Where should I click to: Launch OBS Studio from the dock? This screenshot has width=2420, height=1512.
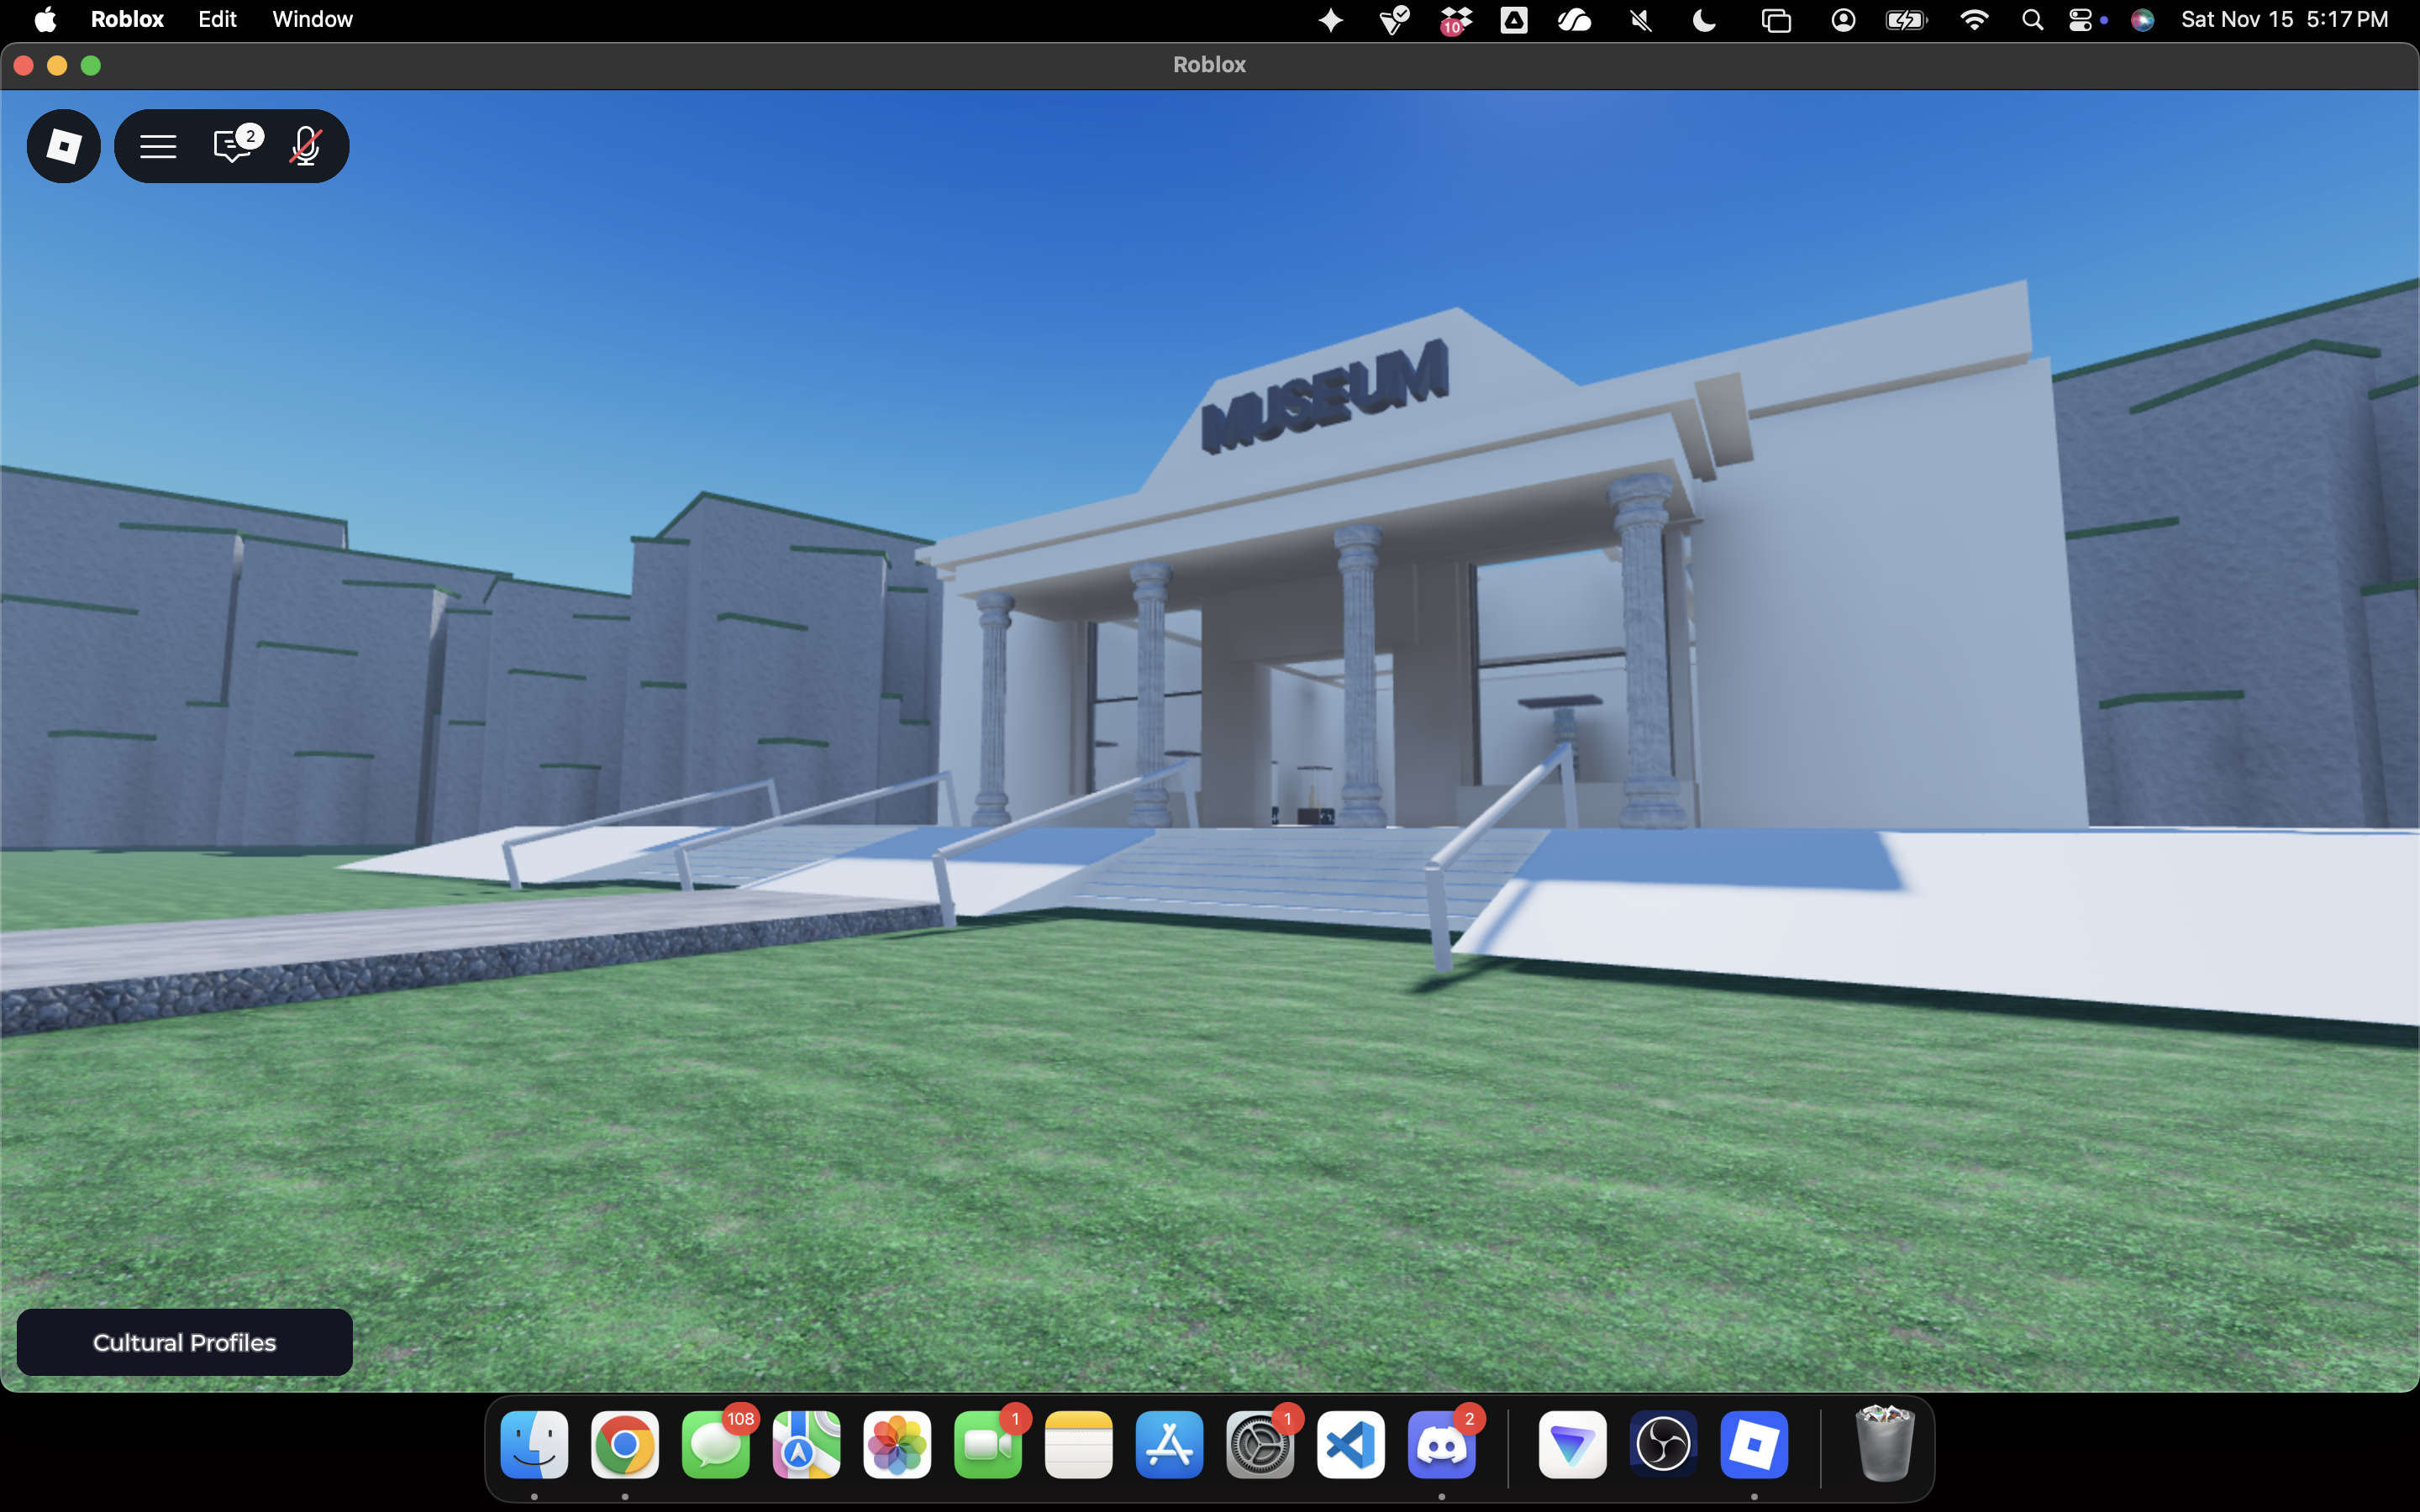click(1663, 1445)
